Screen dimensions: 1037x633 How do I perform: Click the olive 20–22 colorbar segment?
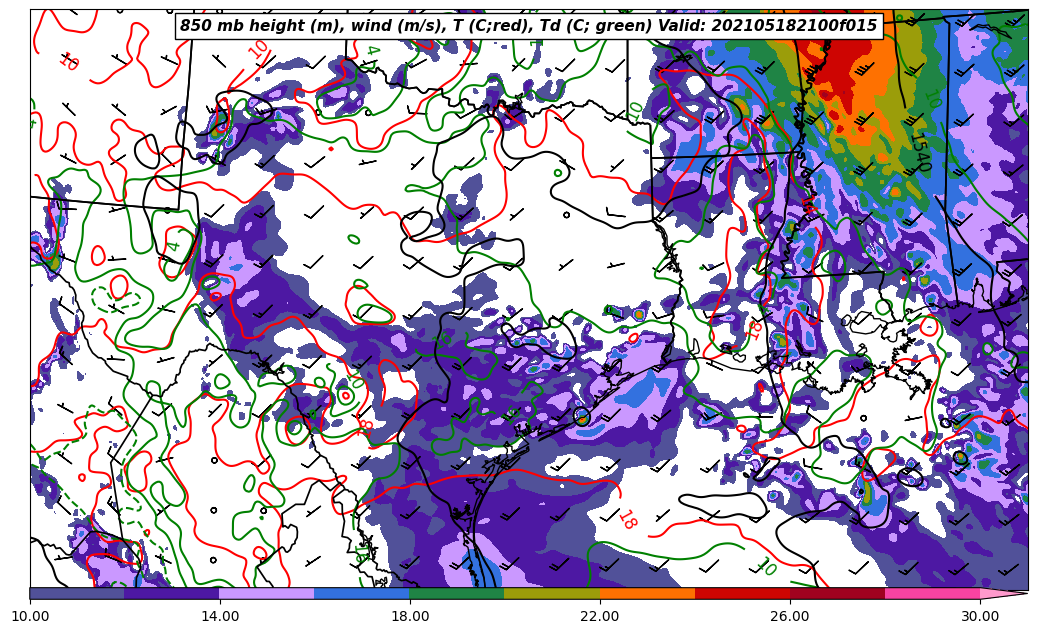pos(552,593)
